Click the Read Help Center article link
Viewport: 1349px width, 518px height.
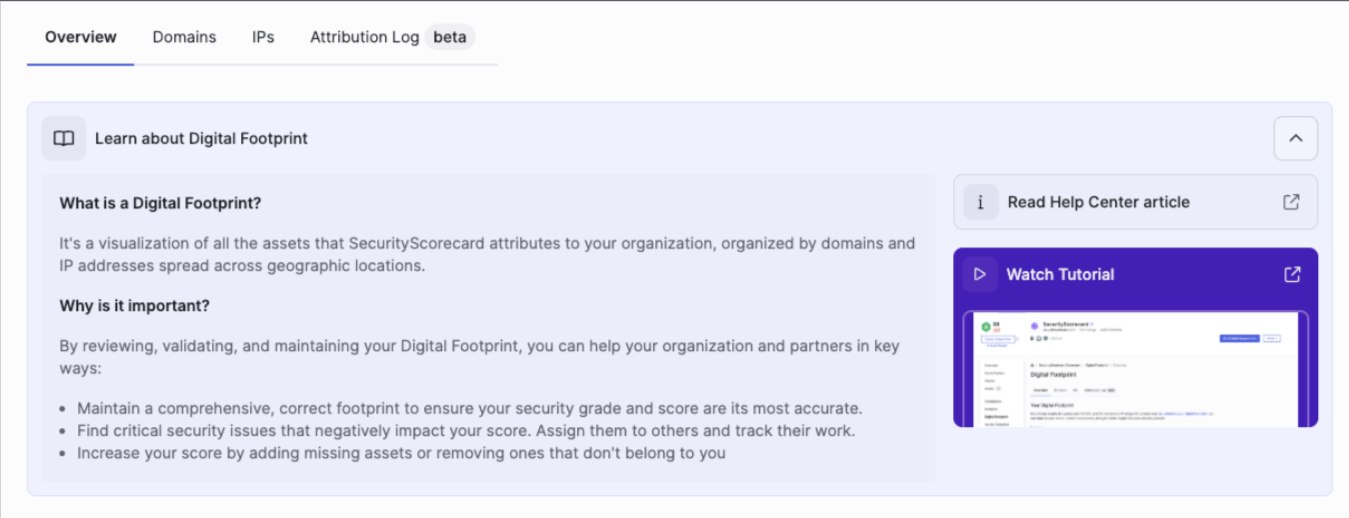coord(1099,202)
